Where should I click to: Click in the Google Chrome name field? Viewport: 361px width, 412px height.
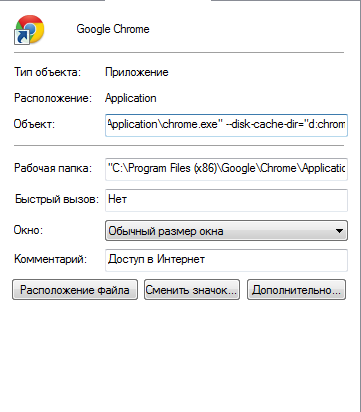pos(113,29)
